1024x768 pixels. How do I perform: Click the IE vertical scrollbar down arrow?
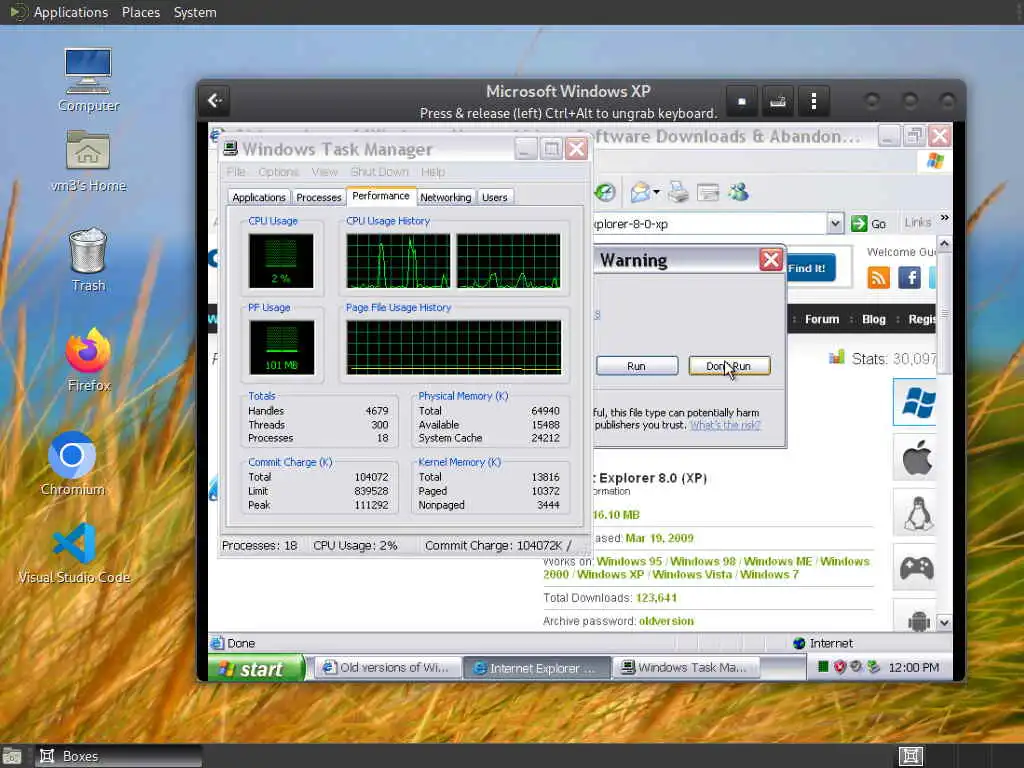coord(944,622)
